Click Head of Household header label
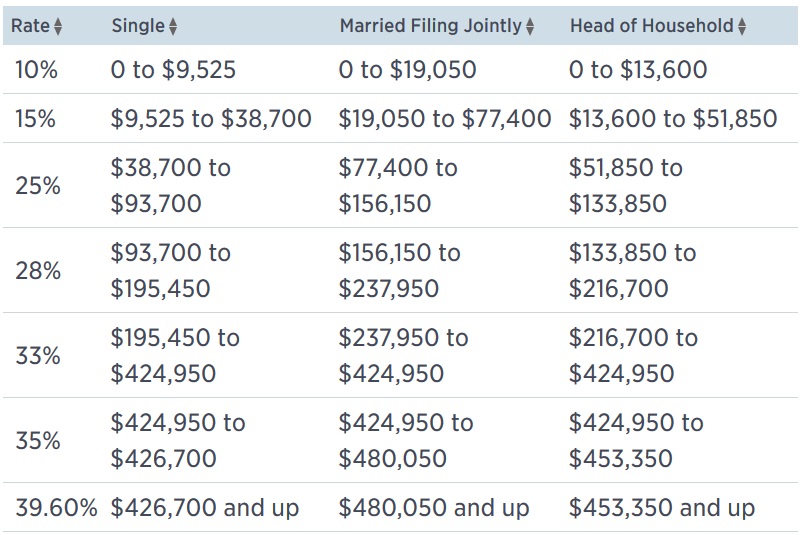The width and height of the screenshot is (803, 535). 652,26
